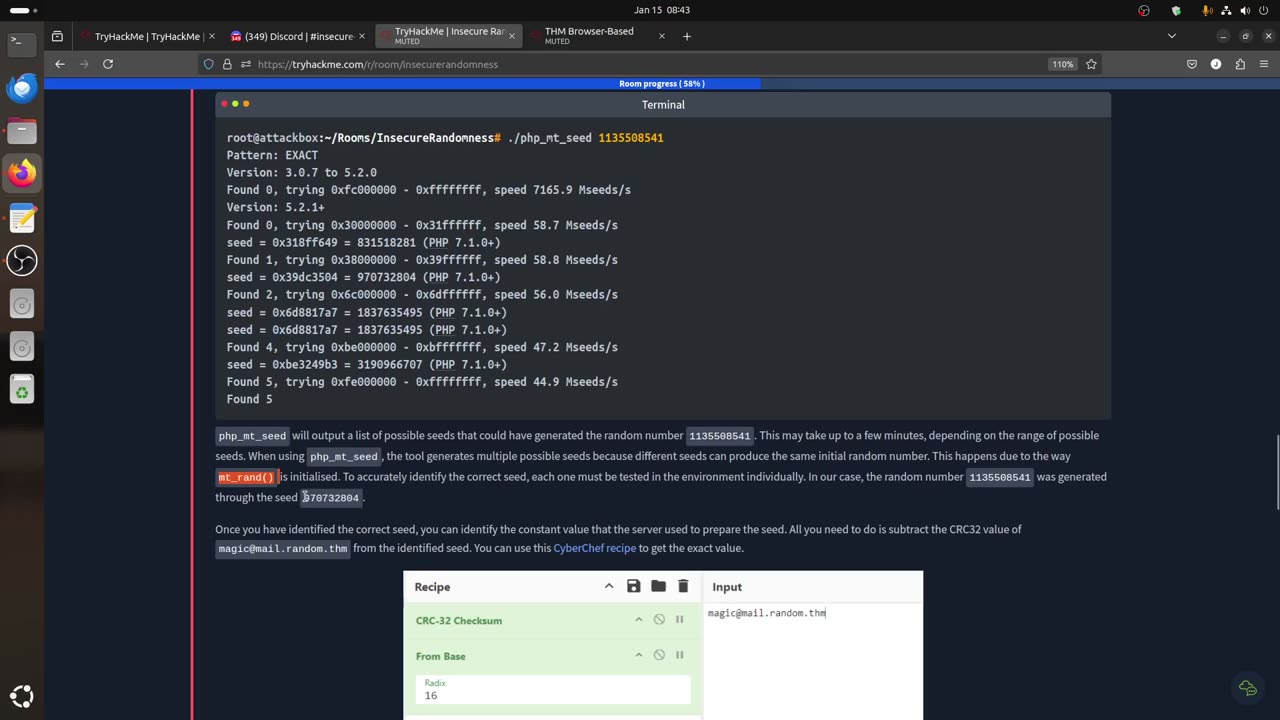The width and height of the screenshot is (1280, 720).
Task: Click the Room progress bar
Action: coord(661,84)
